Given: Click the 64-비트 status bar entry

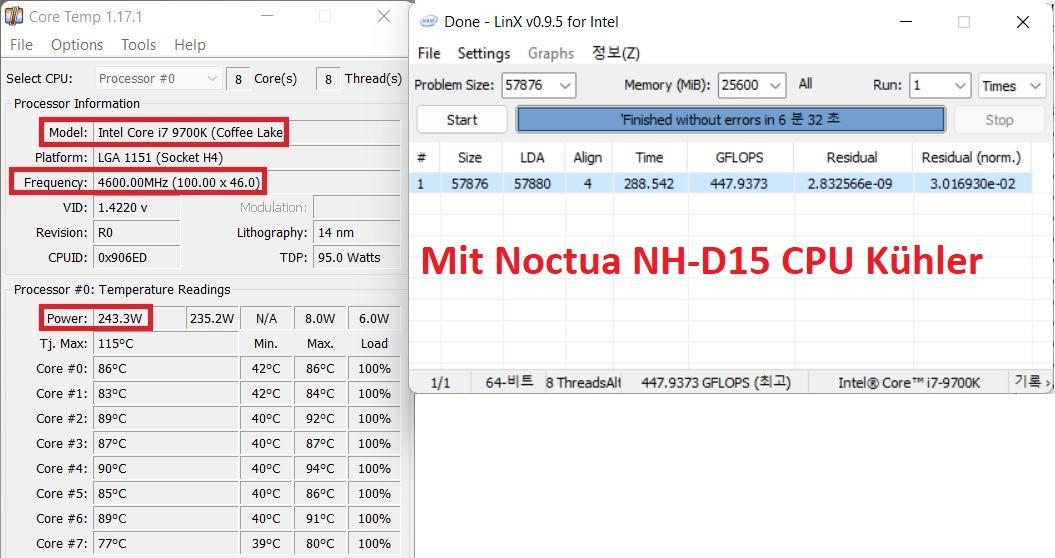Looking at the screenshot, I should tap(509, 382).
